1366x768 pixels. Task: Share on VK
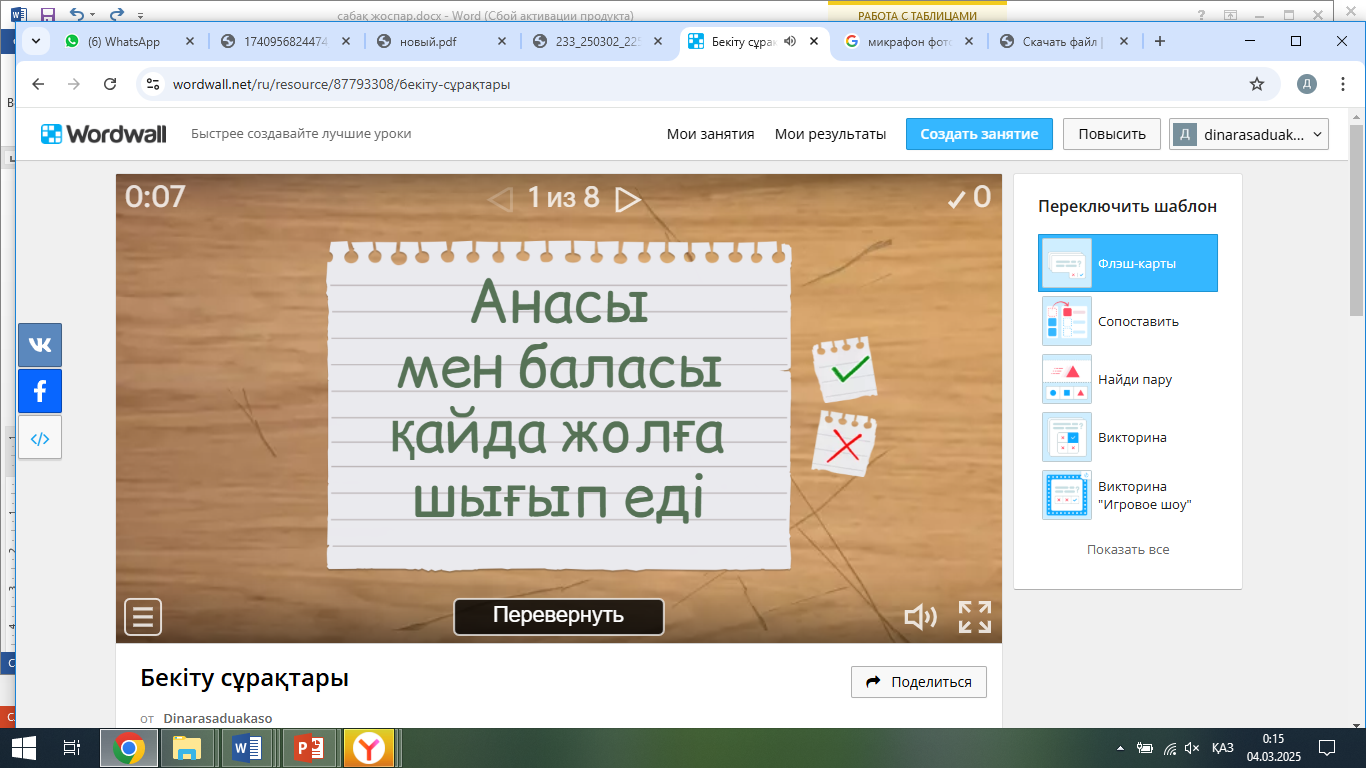[x=40, y=345]
